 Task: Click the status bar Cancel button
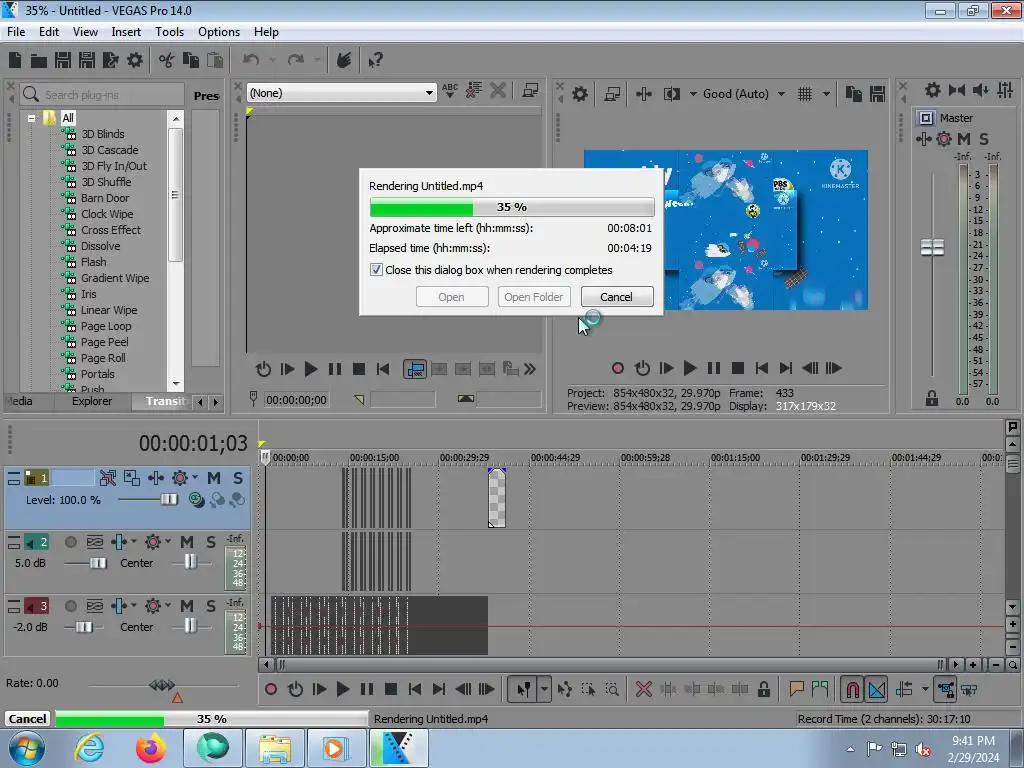27,719
